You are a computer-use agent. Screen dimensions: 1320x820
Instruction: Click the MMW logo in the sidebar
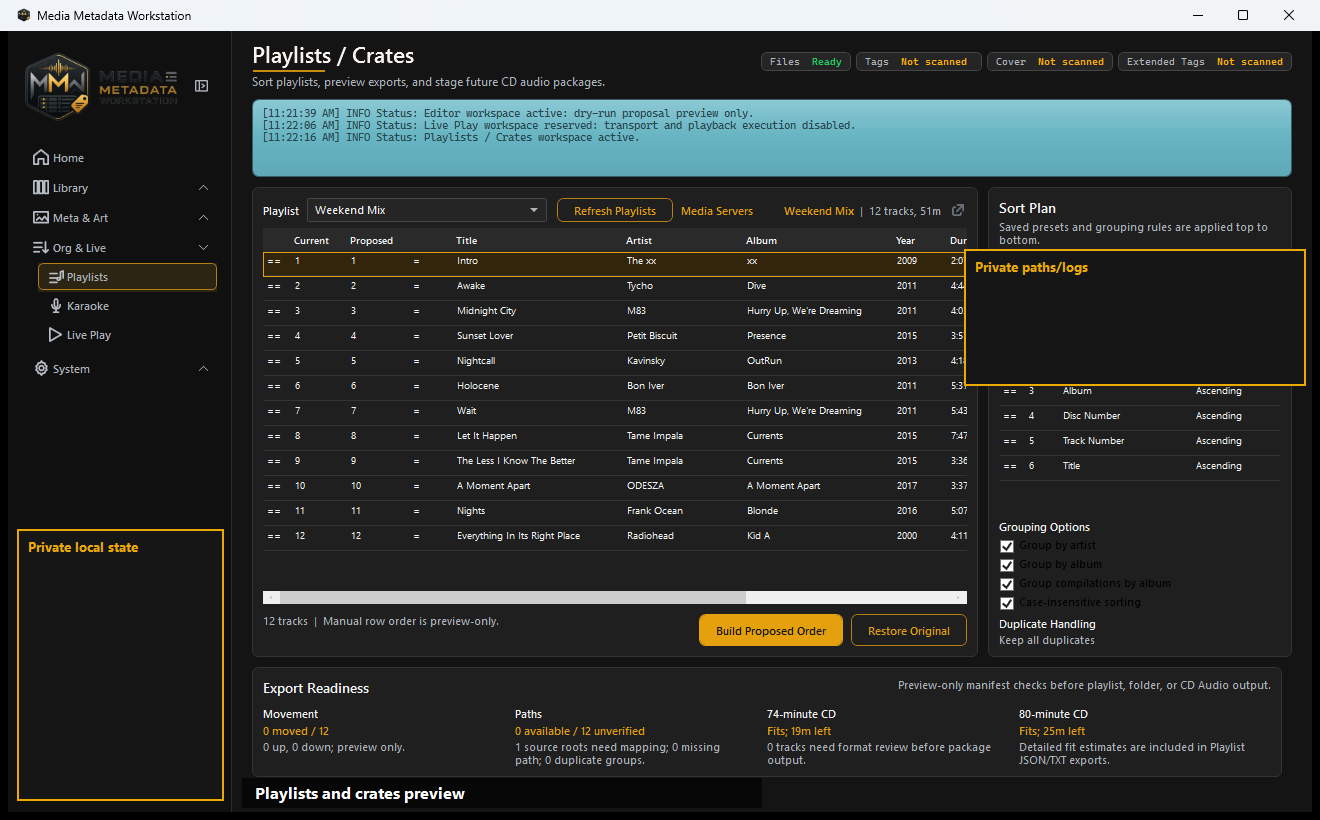pos(58,87)
